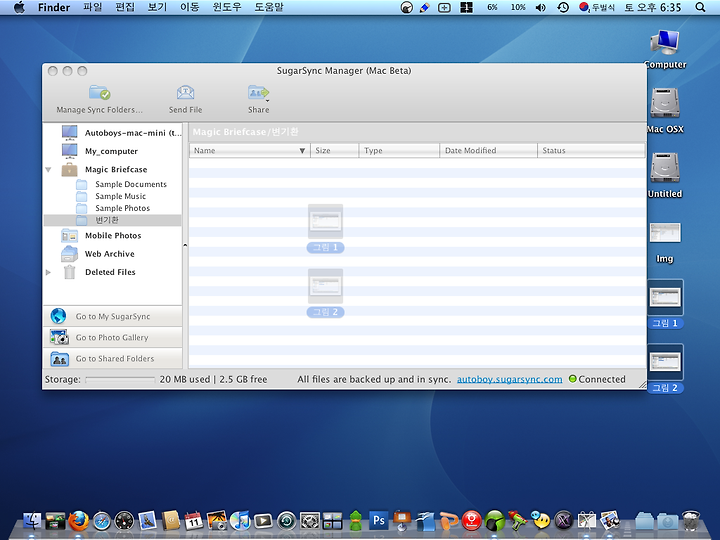
Task: Sort by the Type column header
Action: pos(399,151)
